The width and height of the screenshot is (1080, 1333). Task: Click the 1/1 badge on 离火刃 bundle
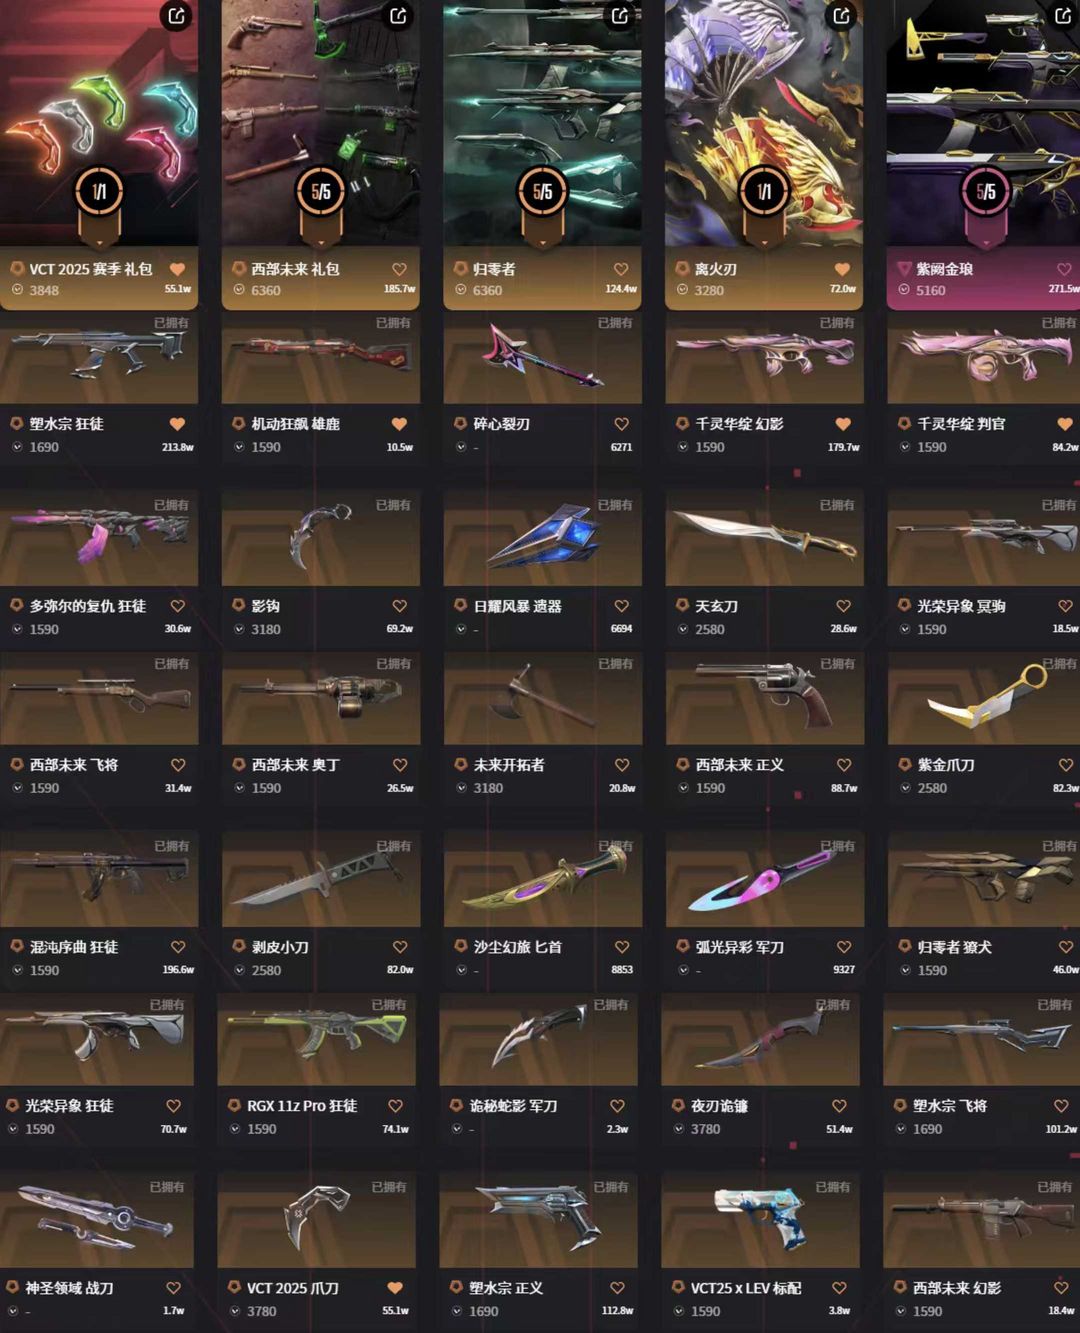764,191
